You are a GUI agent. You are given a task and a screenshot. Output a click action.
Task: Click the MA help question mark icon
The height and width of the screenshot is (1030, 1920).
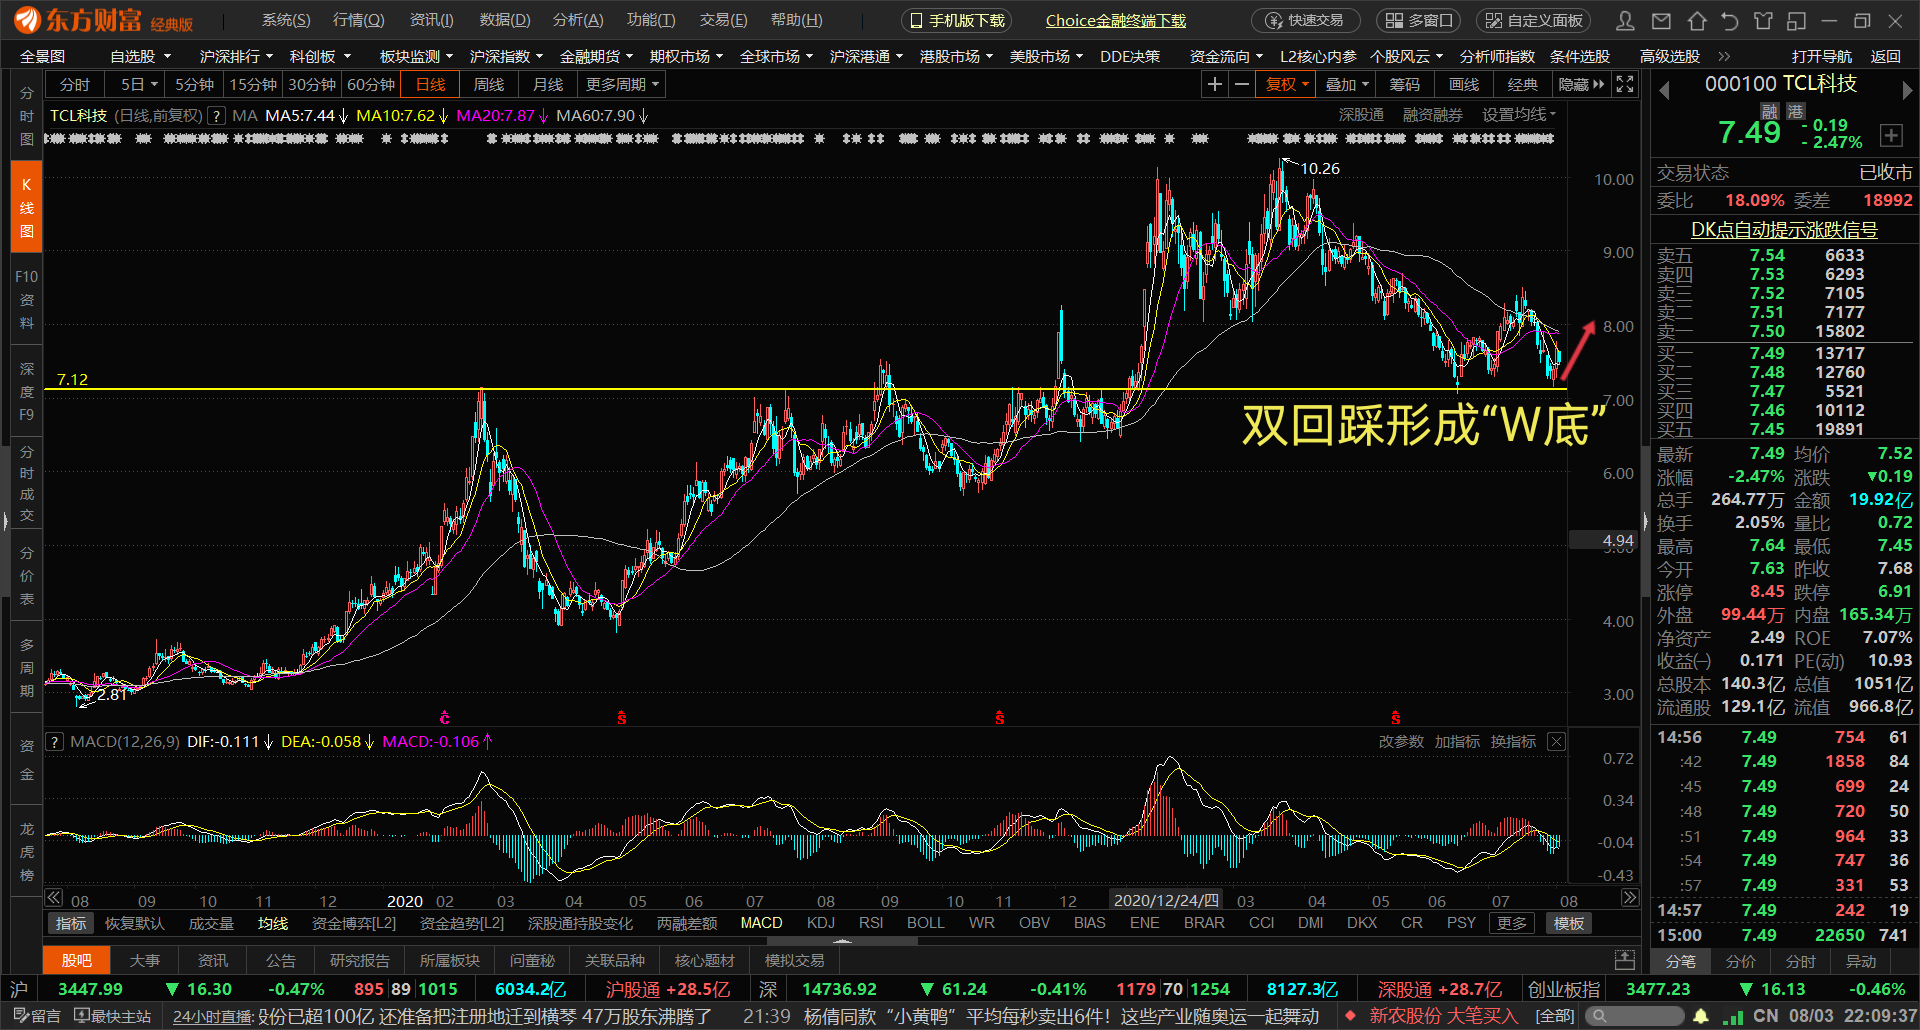(x=215, y=116)
